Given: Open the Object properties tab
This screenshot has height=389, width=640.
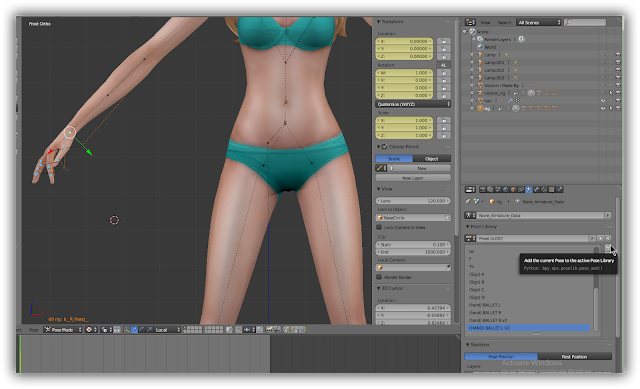Looking at the screenshot, I should 513,189.
